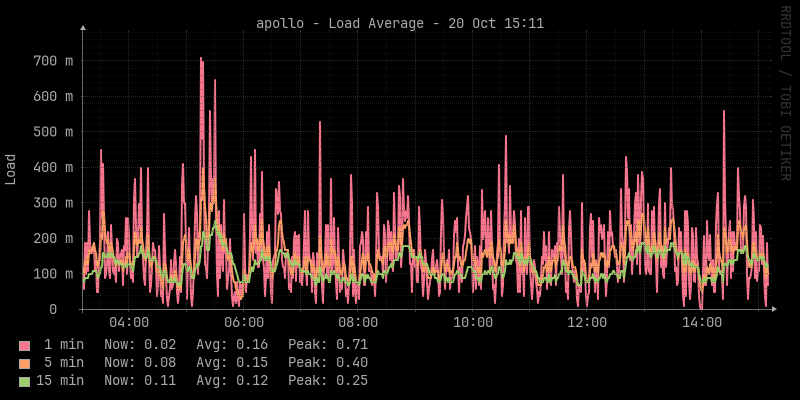Image resolution: width=800 pixels, height=400 pixels.
Task: Select the '15 min' legend label
Action: 60,381
